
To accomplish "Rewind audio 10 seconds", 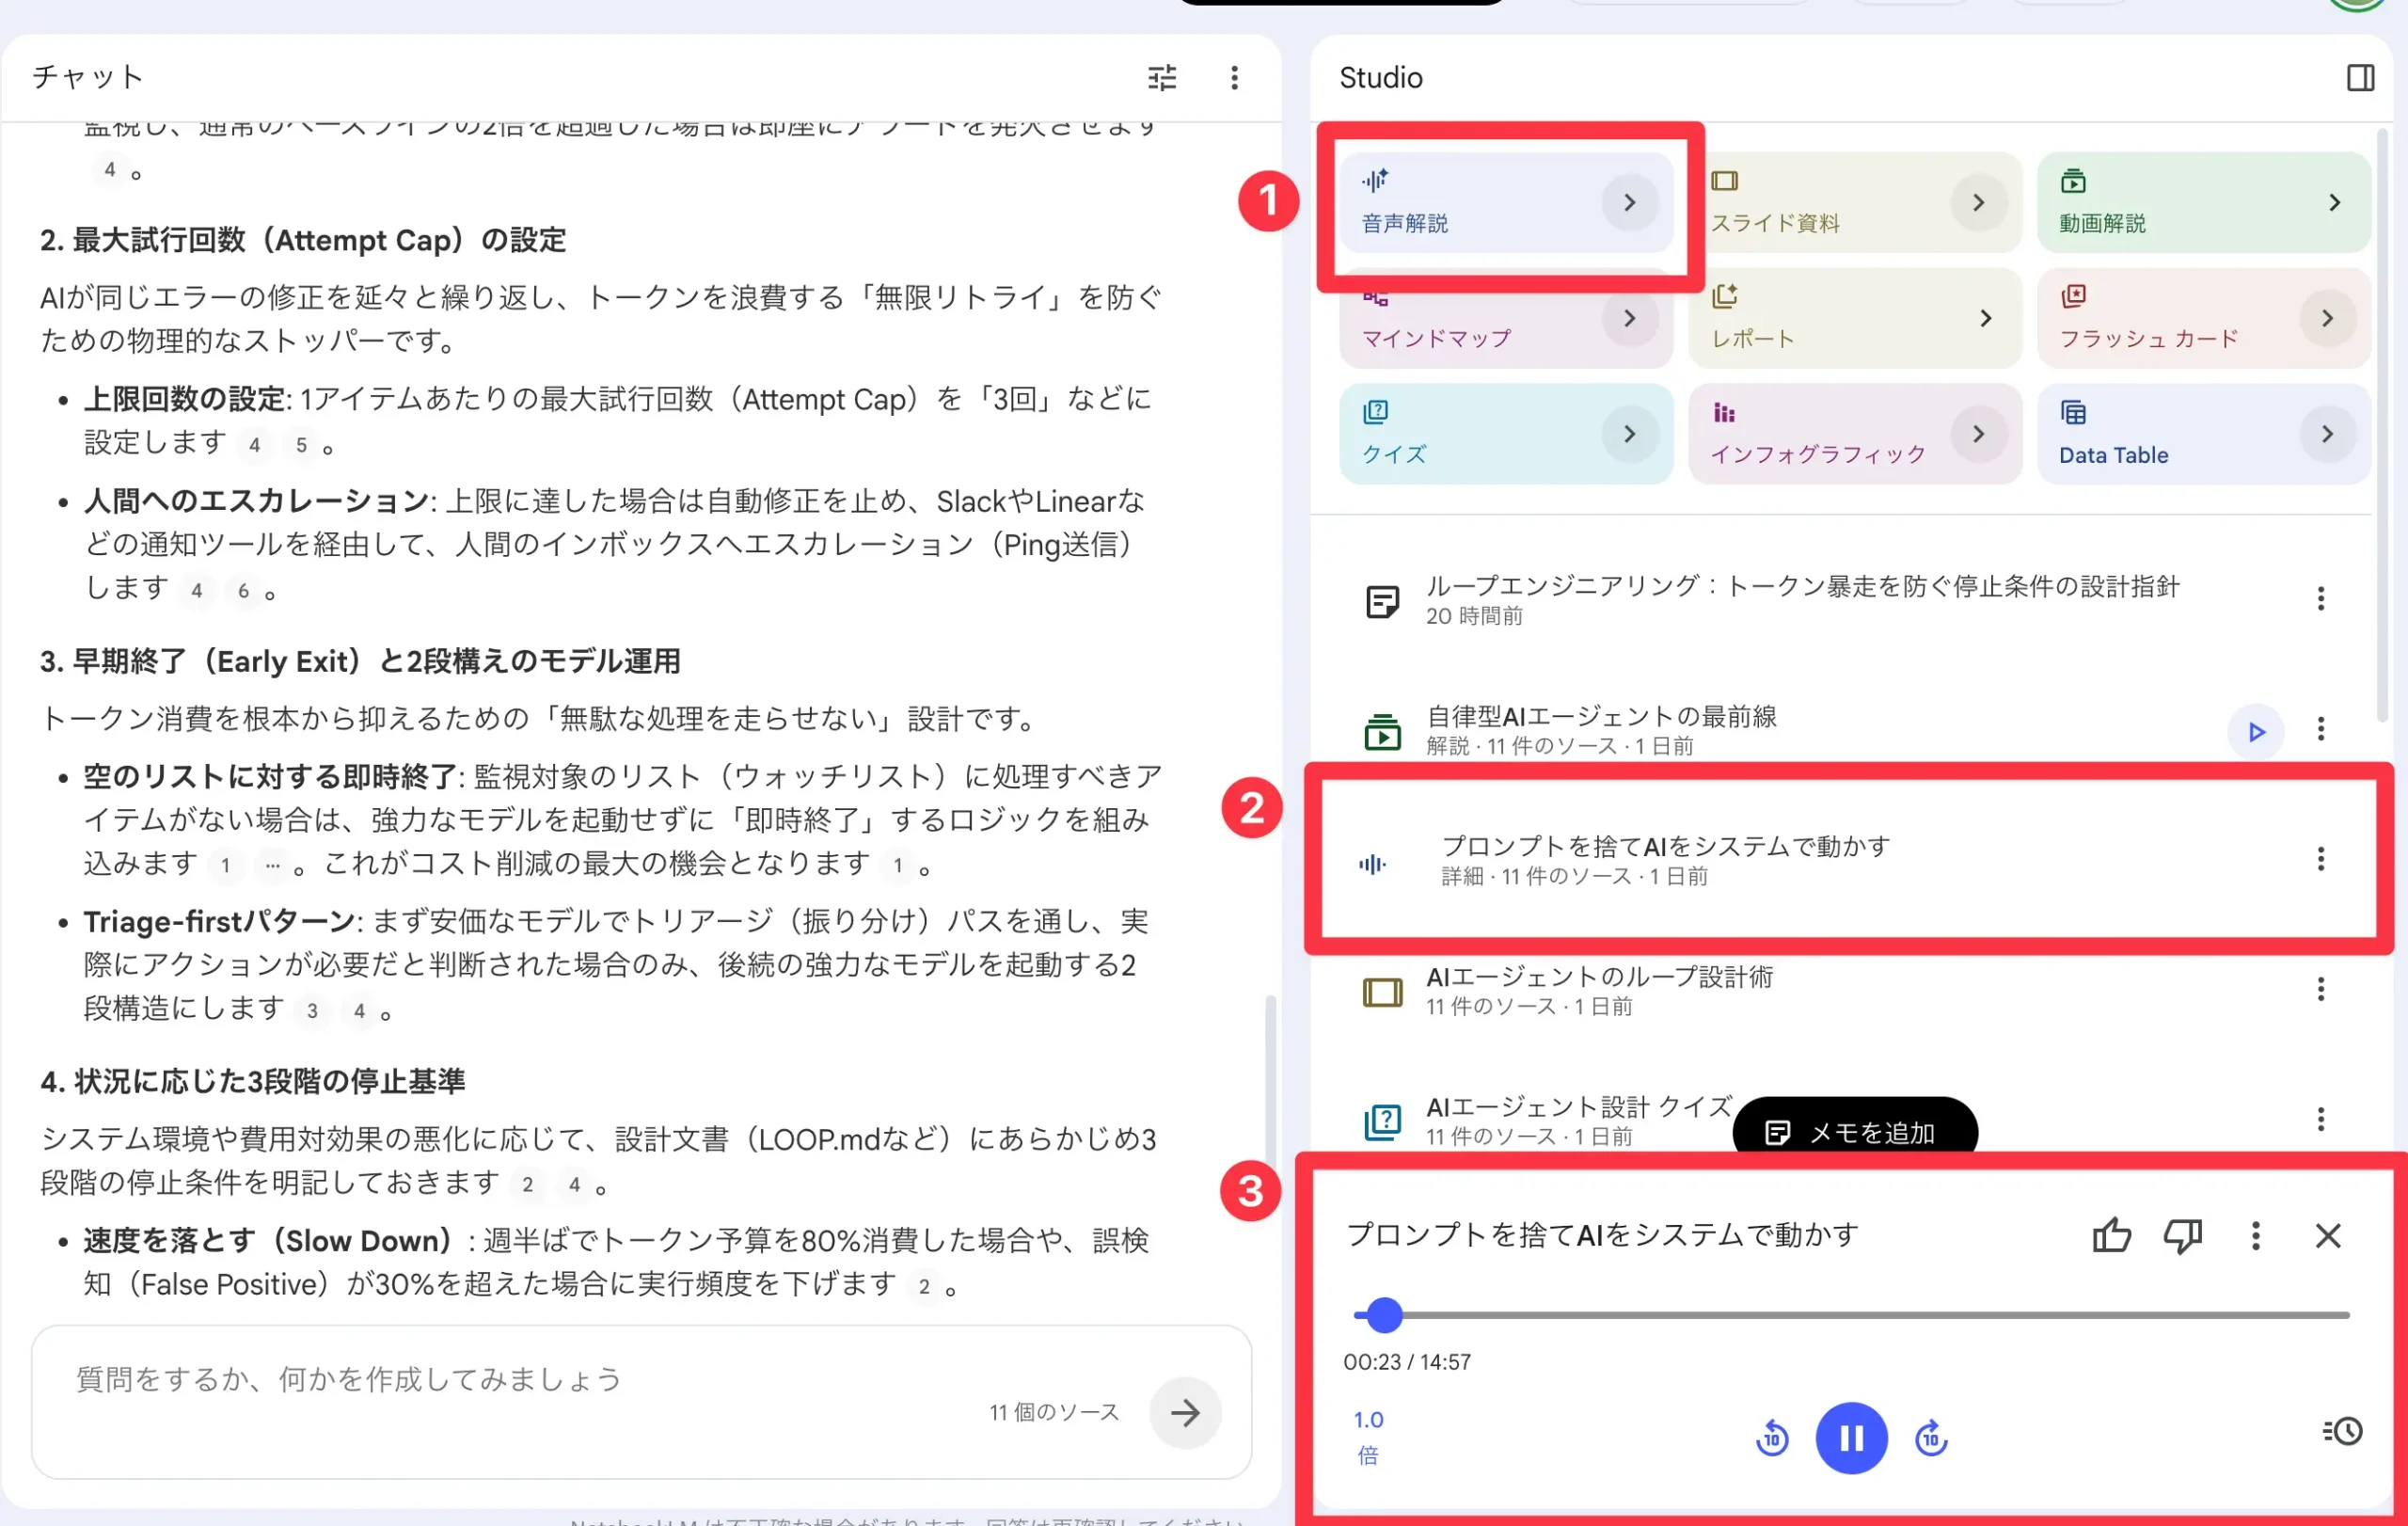I will (x=1772, y=1438).
